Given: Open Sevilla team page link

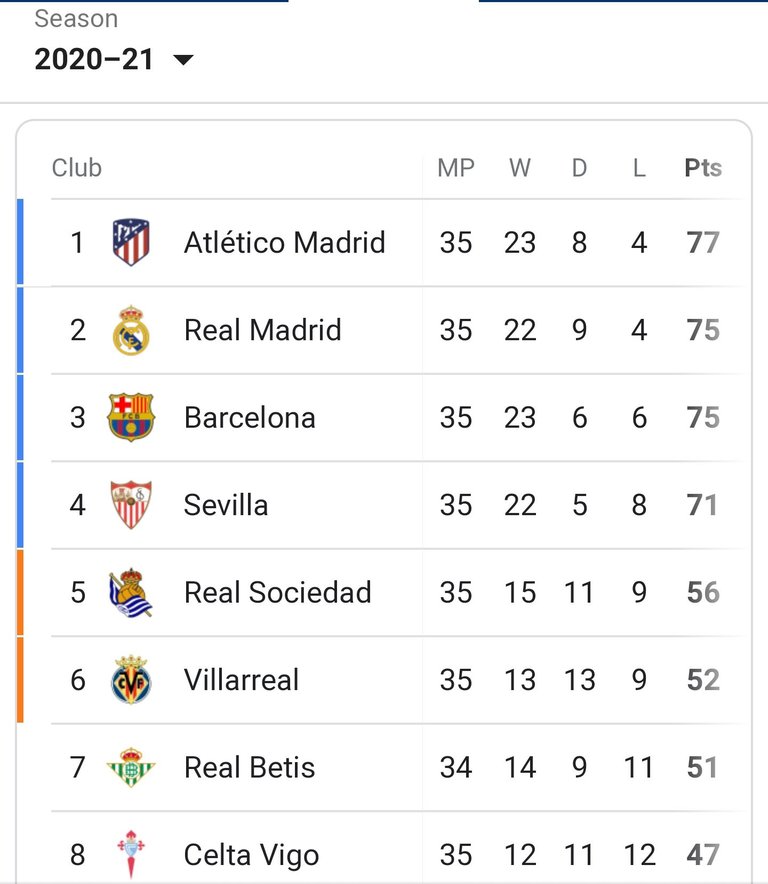Looking at the screenshot, I should tap(226, 505).
